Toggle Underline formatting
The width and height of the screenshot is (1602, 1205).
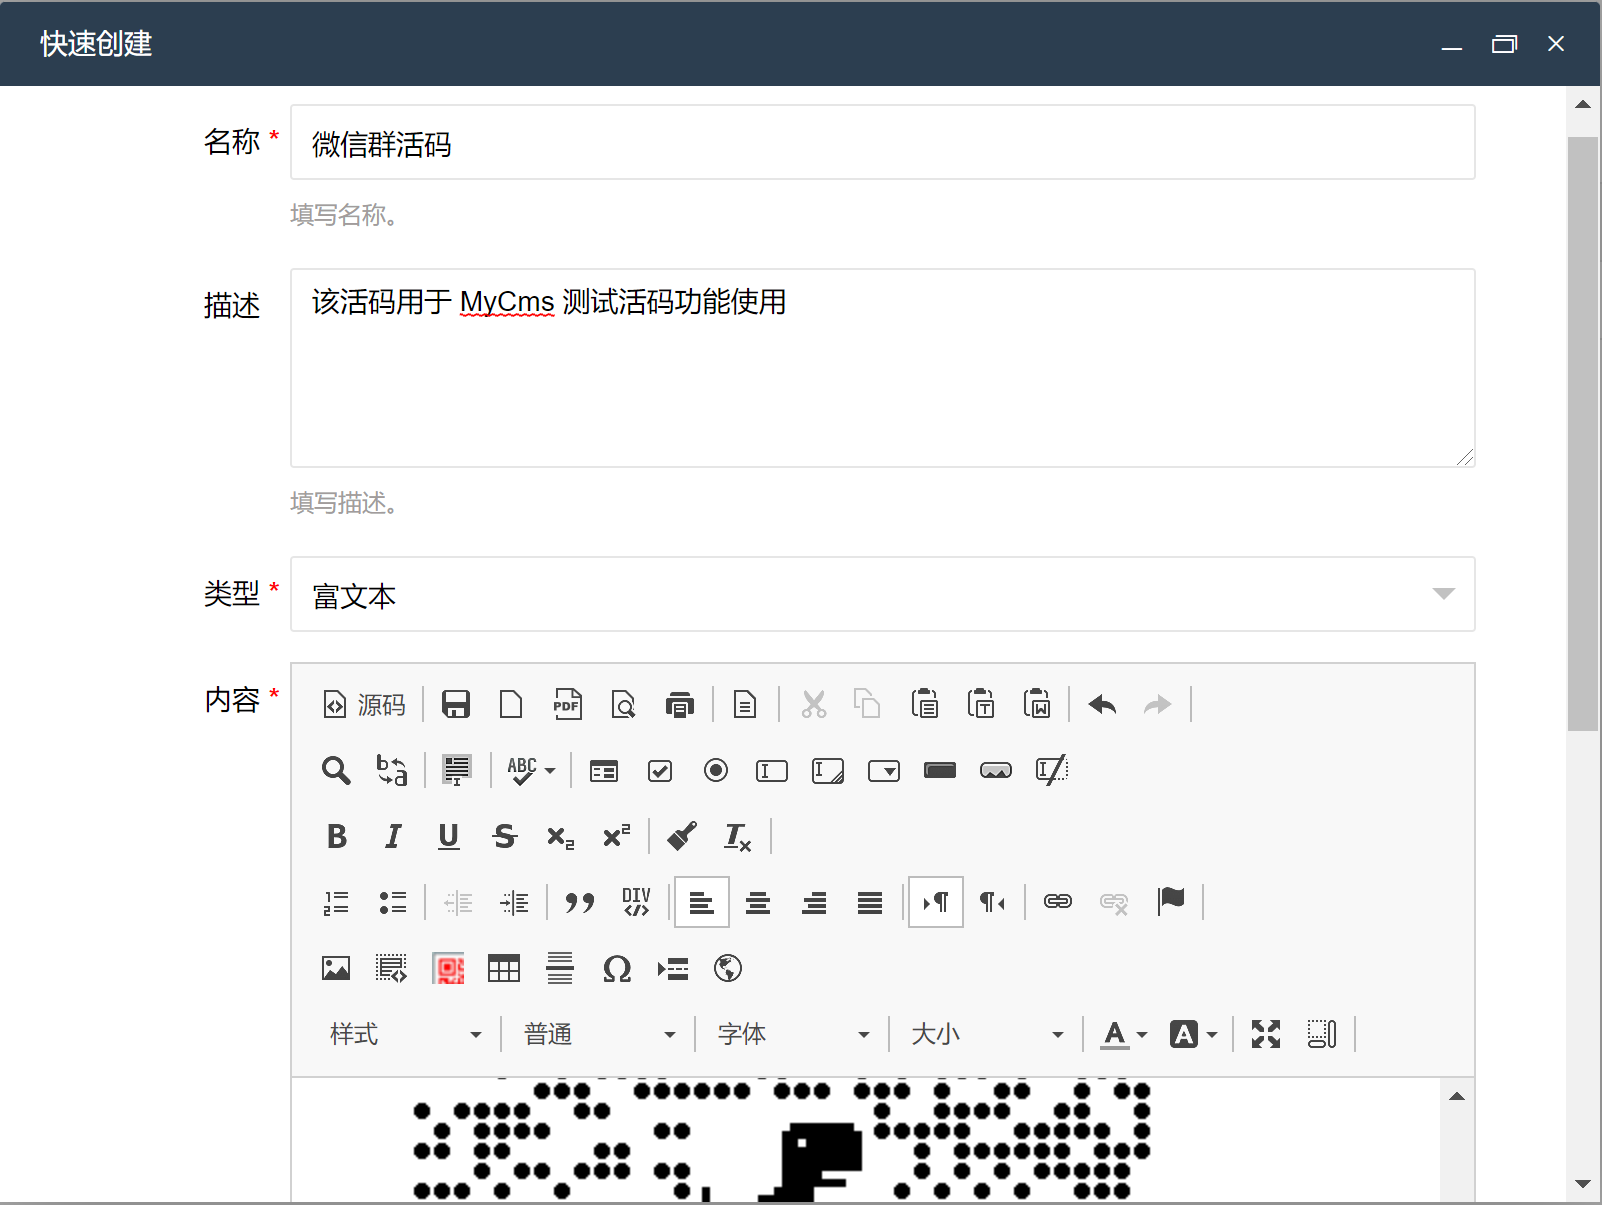click(449, 837)
